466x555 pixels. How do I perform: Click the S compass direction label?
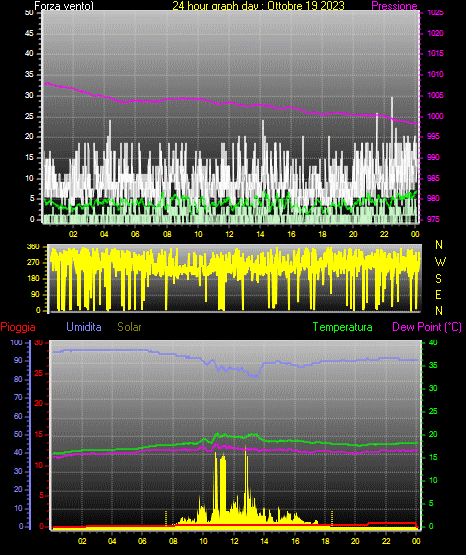[438, 279]
